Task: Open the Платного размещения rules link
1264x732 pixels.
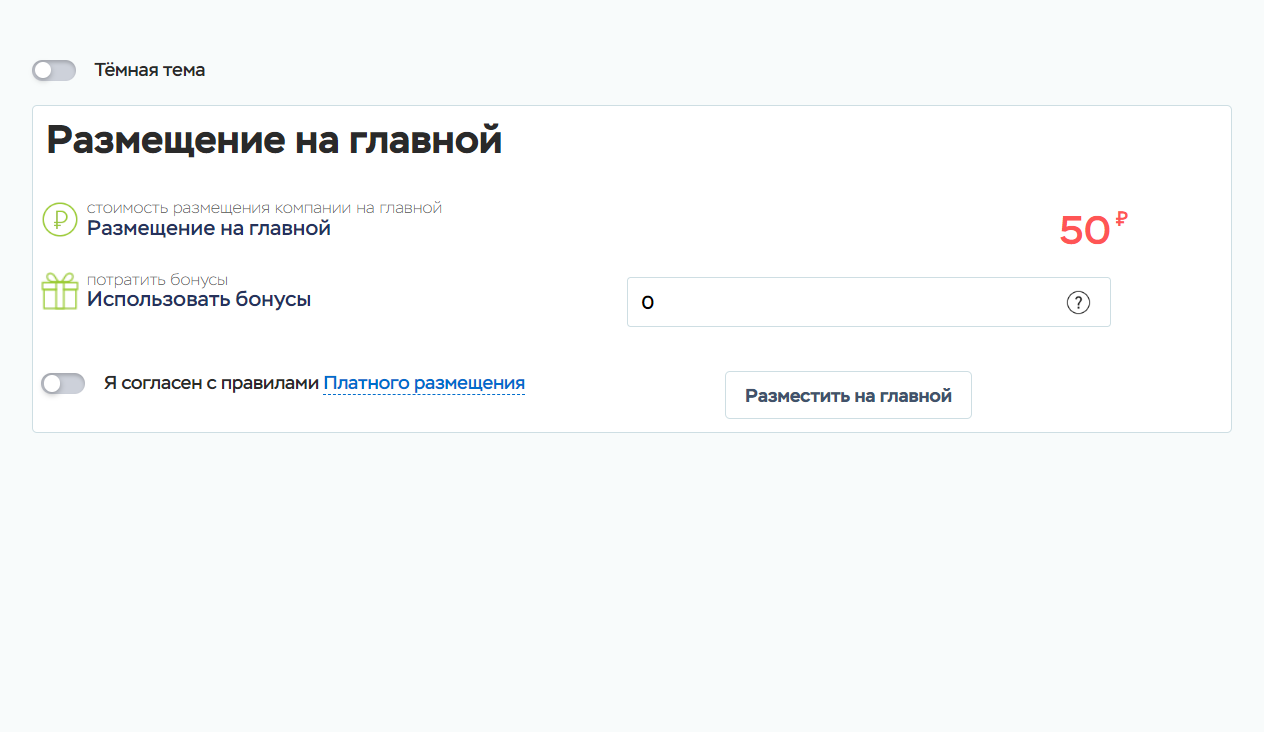Action: tap(424, 383)
